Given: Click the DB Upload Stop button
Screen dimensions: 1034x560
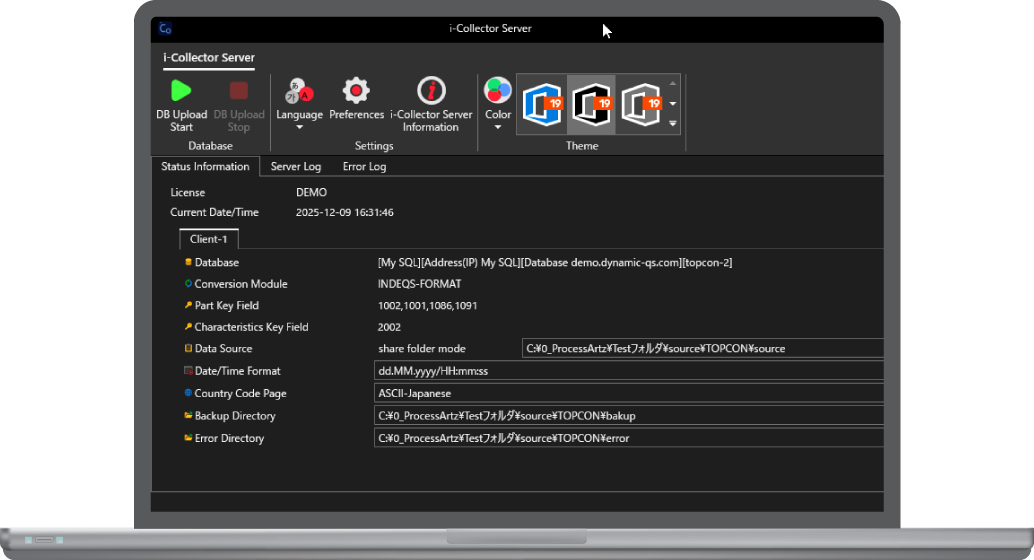Looking at the screenshot, I should point(239,104).
